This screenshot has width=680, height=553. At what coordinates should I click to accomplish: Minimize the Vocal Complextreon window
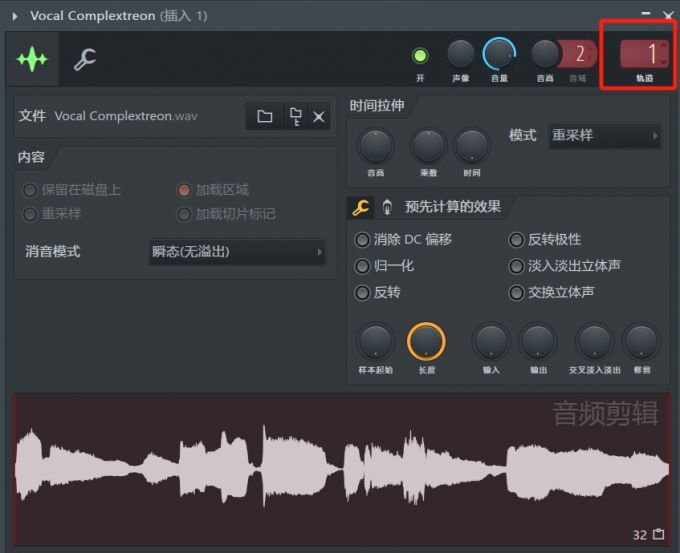click(x=646, y=14)
